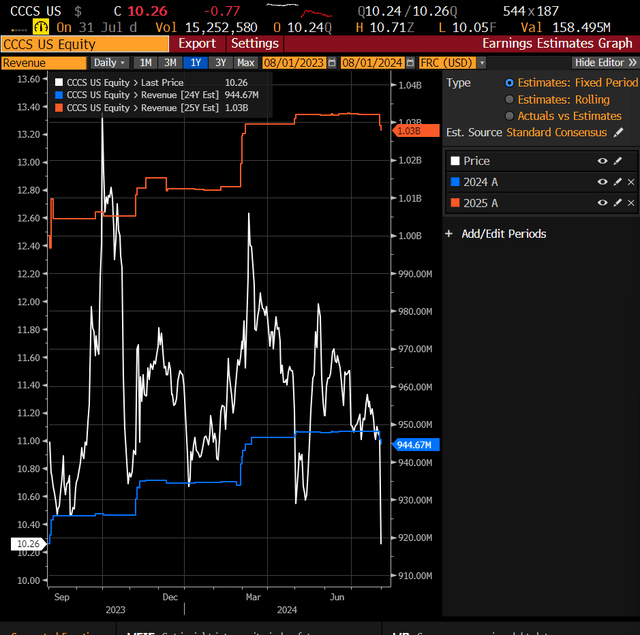Click legend entry Revenue [24Y Est]
The height and width of the screenshot is (635, 640).
pyautogui.click(x=157, y=95)
